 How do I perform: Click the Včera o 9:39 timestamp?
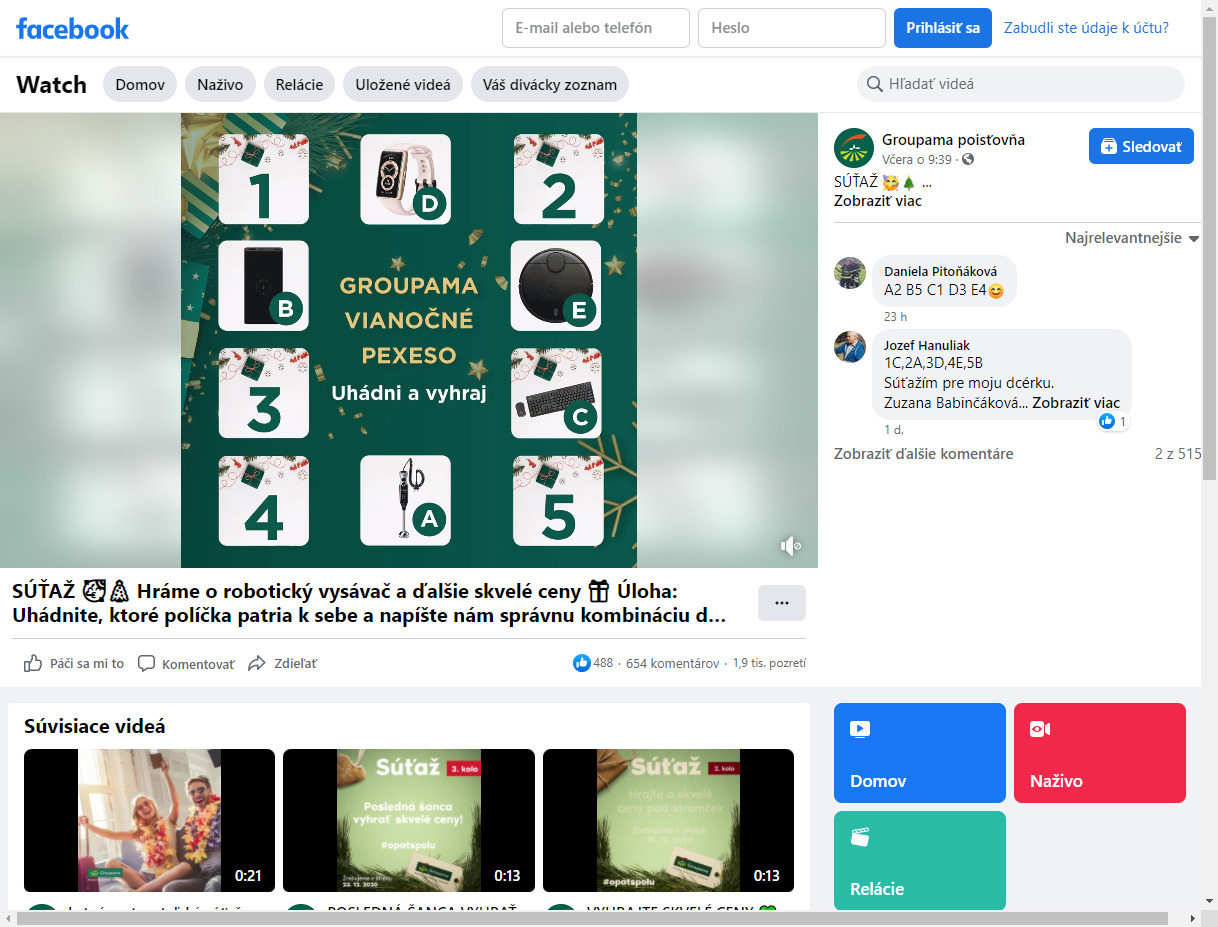click(919, 160)
